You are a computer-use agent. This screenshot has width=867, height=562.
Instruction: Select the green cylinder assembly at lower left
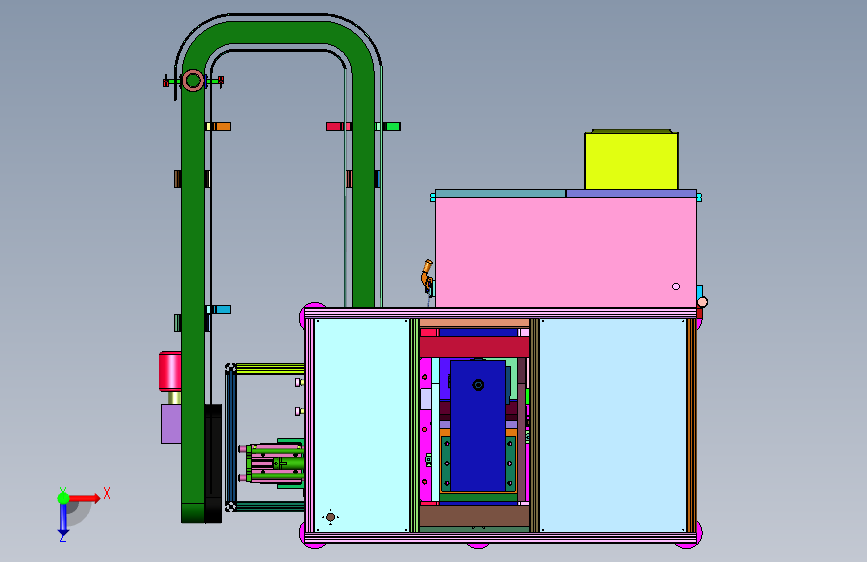[274, 463]
